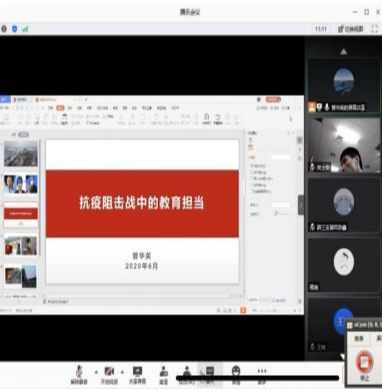Turn on the camera video
The width and height of the screenshot is (382, 390).
(109, 375)
